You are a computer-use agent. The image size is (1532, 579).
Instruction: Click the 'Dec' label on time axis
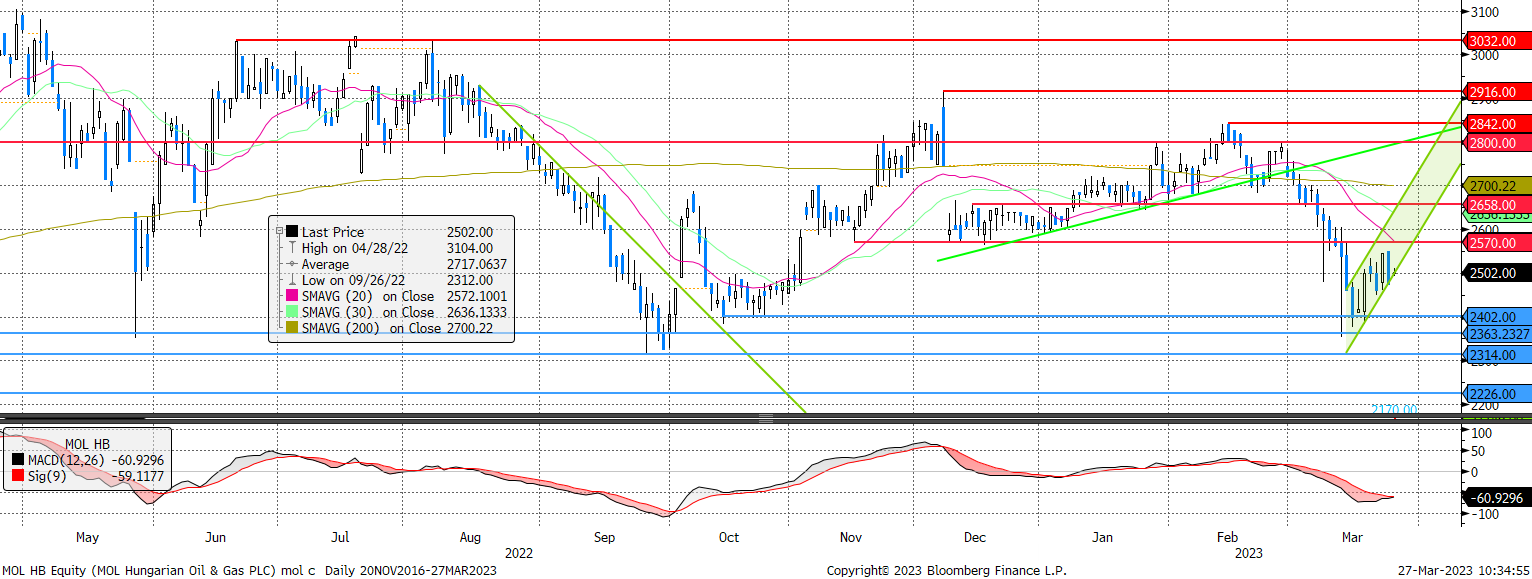(x=976, y=537)
